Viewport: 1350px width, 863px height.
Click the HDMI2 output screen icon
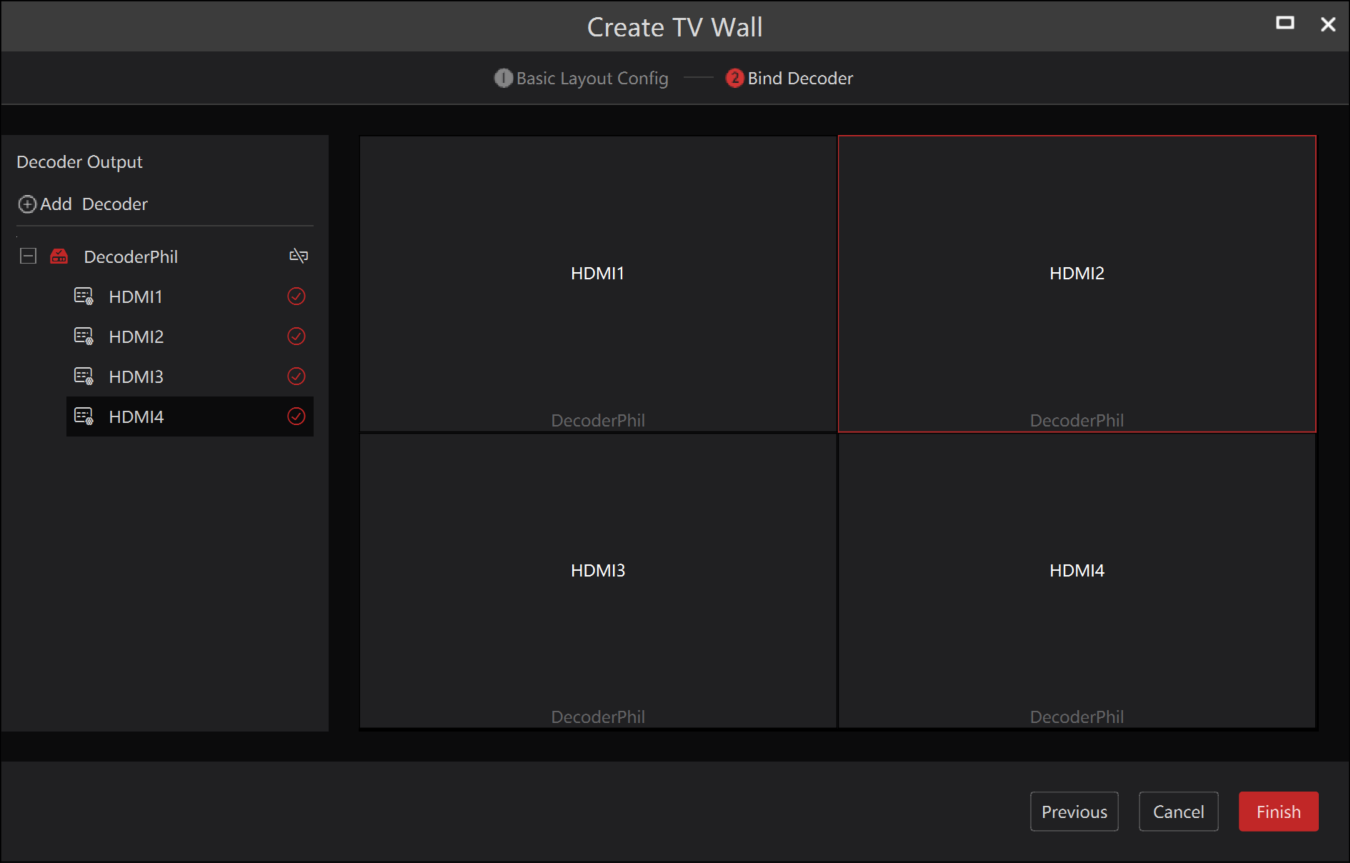84,336
